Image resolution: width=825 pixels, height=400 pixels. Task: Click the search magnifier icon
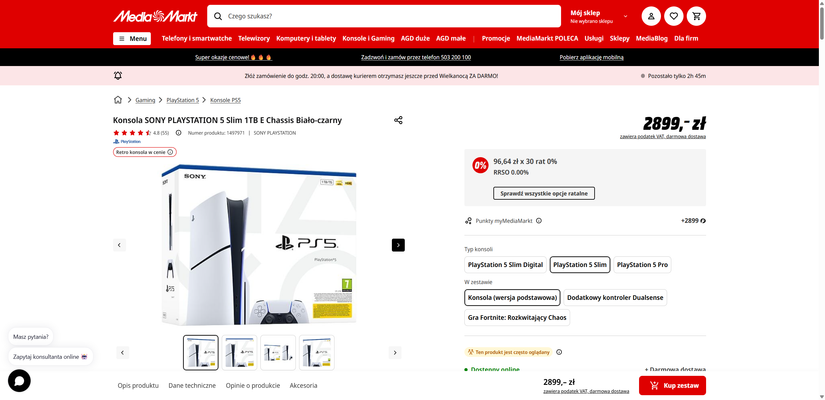click(218, 16)
